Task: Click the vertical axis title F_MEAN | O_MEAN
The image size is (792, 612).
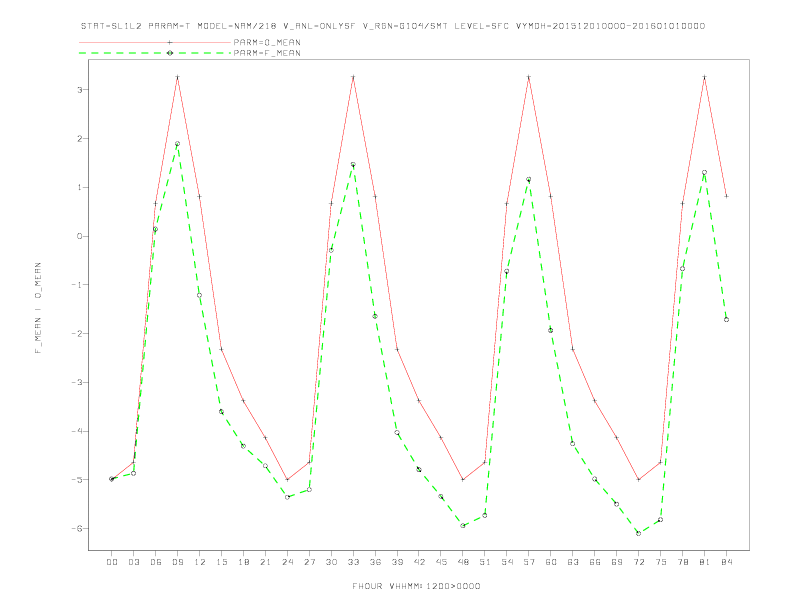Action: (38, 308)
